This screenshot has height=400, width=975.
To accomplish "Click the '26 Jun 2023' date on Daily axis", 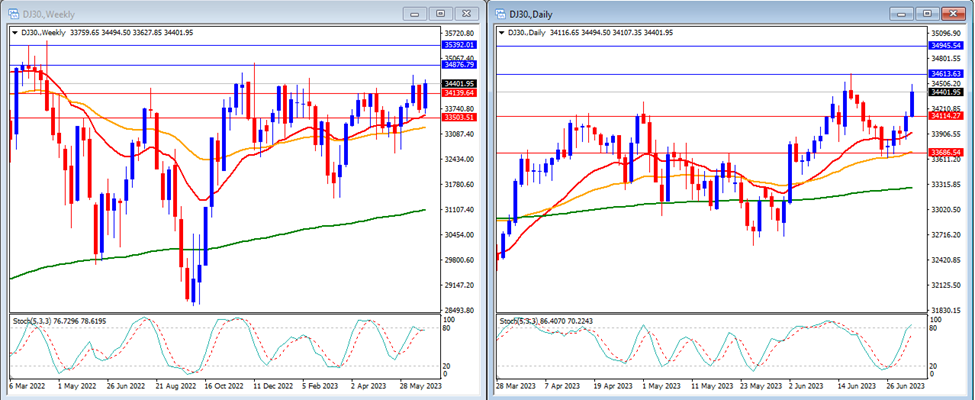I will point(908,387).
